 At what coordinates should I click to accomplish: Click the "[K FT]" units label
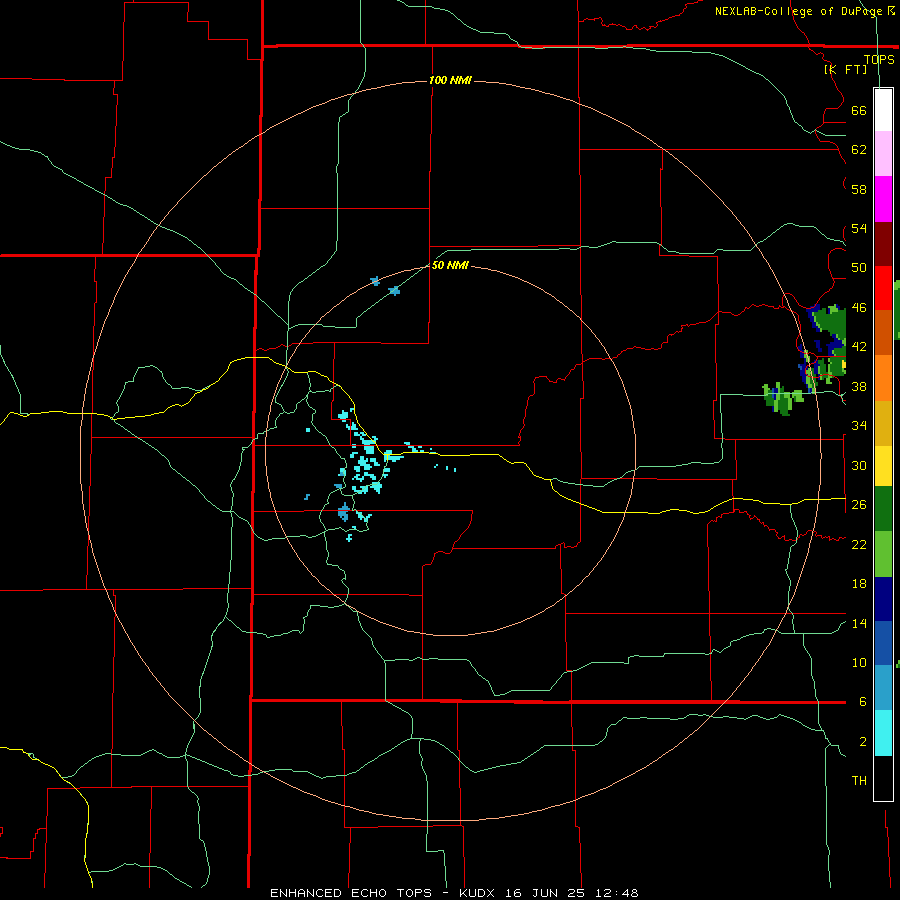click(x=845, y=69)
